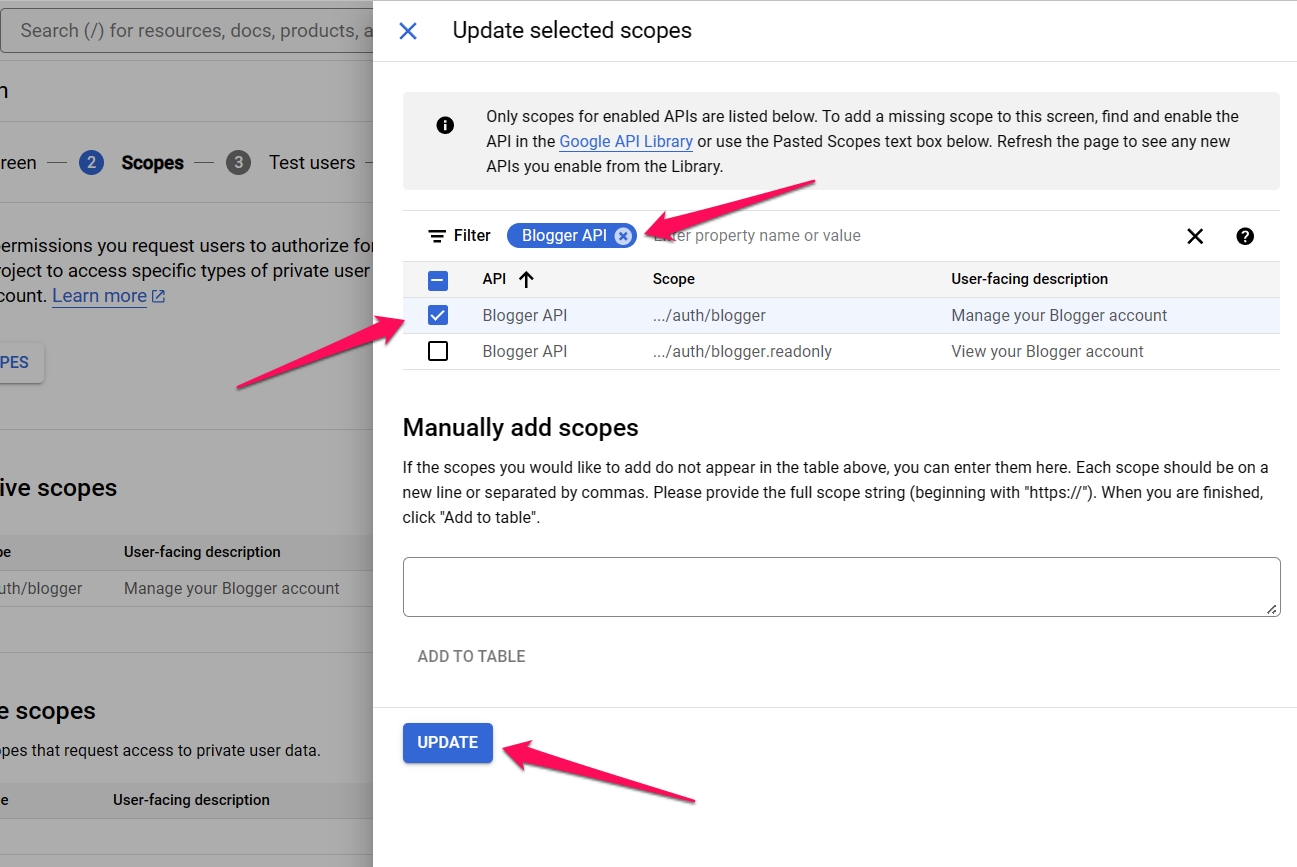Click the info icon in the notice box
Image resolution: width=1297 pixels, height=867 pixels.
[445, 125]
